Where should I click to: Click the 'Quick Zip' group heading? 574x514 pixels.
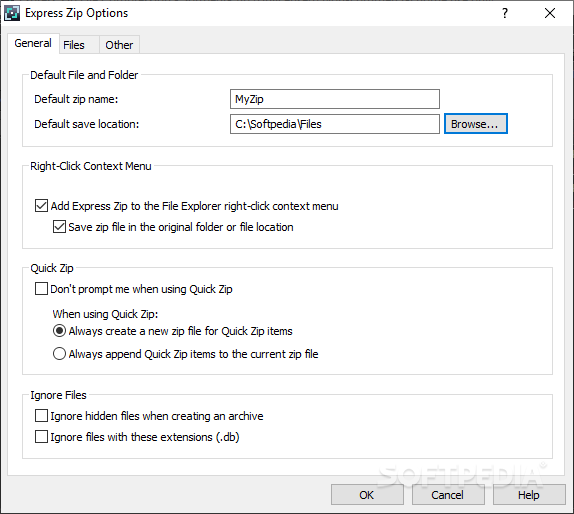(52, 268)
